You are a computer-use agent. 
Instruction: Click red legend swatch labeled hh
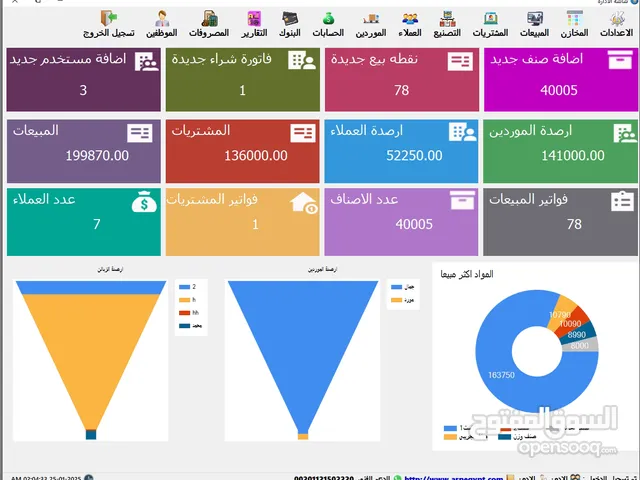pos(184,313)
